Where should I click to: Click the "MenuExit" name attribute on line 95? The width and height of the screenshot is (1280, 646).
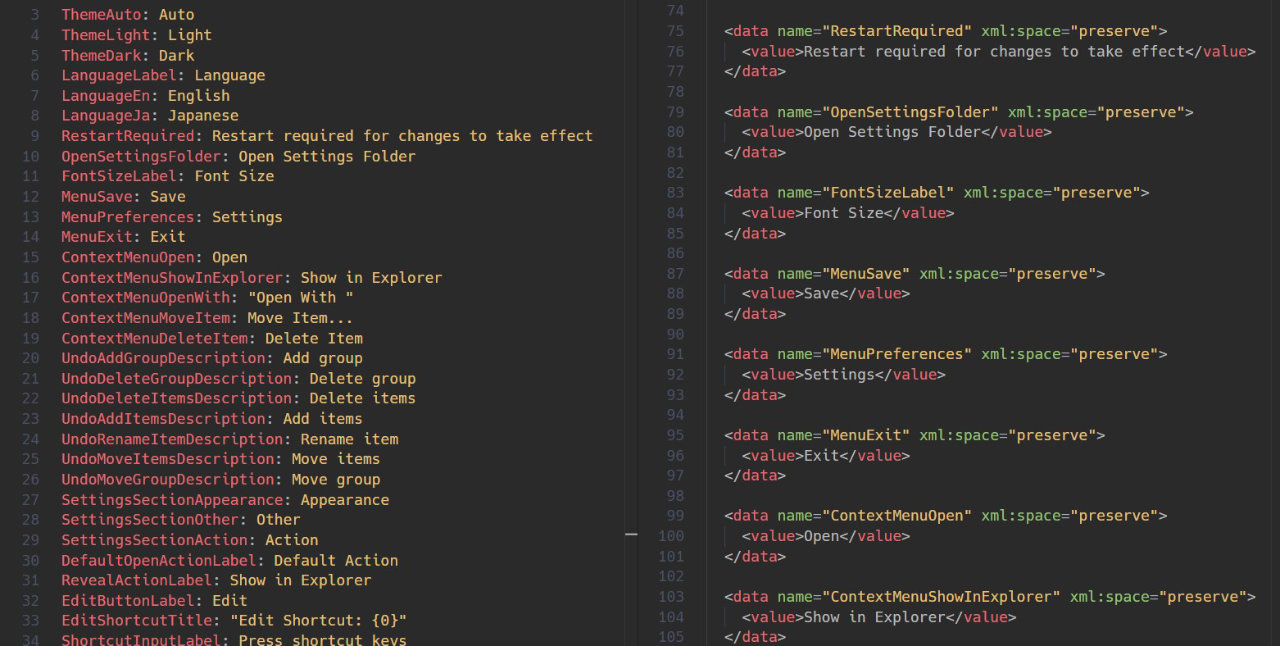click(866, 435)
